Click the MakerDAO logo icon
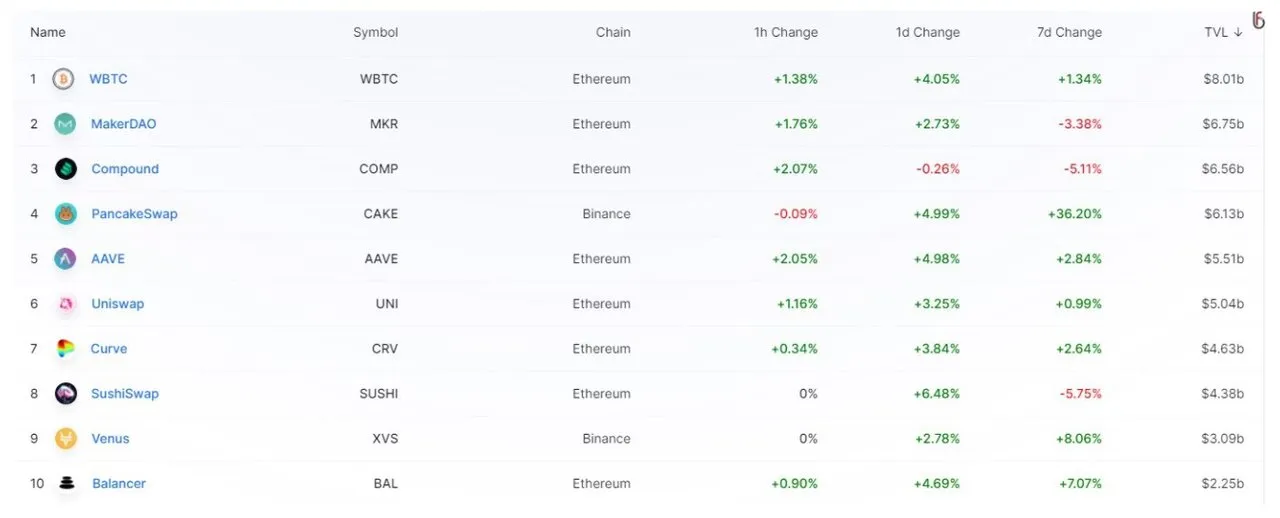1280x518 pixels. pos(65,124)
